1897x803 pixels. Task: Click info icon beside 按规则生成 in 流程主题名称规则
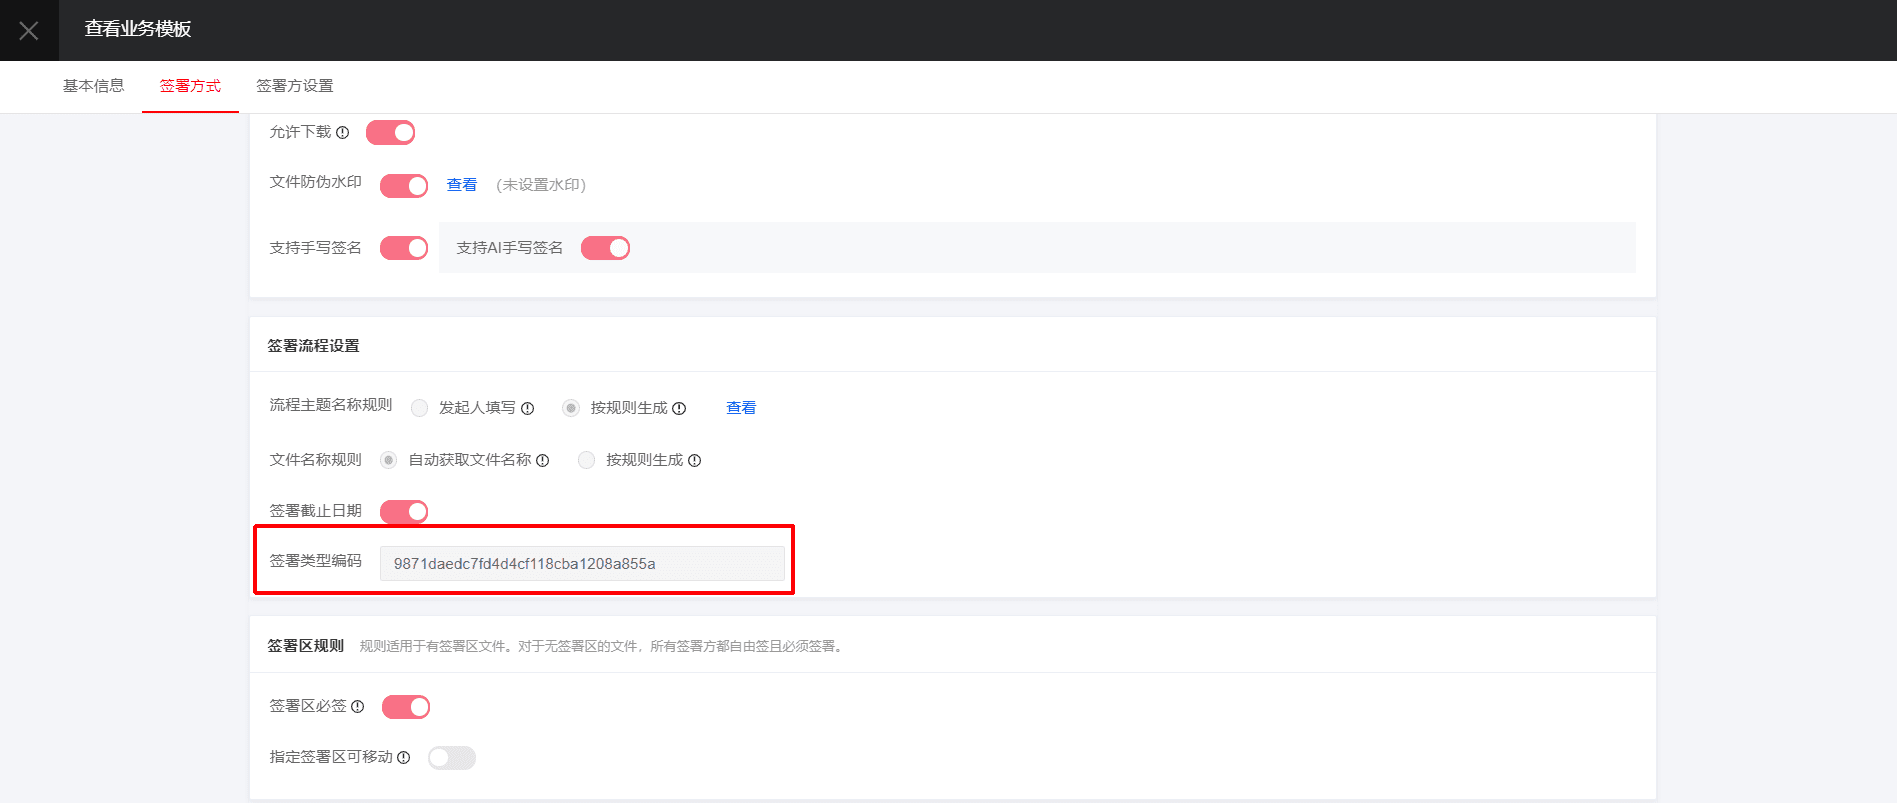pyautogui.click(x=679, y=408)
